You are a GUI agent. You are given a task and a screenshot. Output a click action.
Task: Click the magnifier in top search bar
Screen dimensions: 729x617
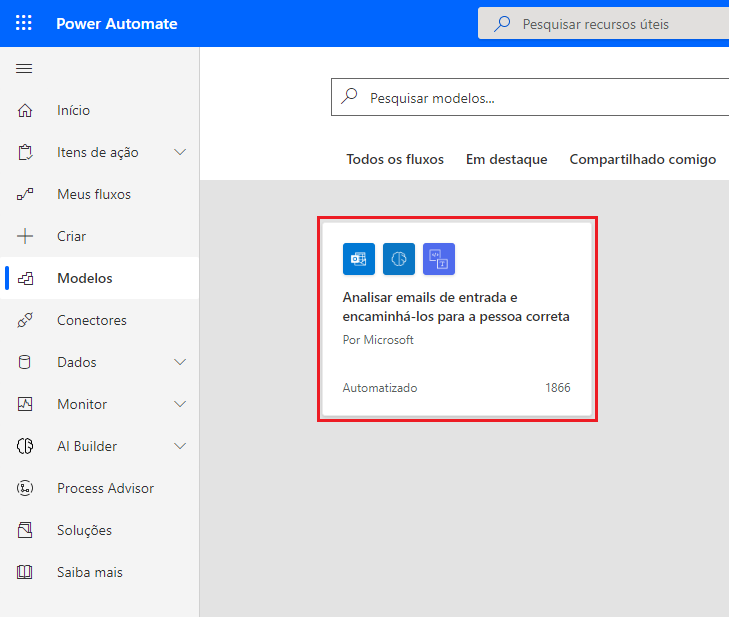pyautogui.click(x=502, y=23)
